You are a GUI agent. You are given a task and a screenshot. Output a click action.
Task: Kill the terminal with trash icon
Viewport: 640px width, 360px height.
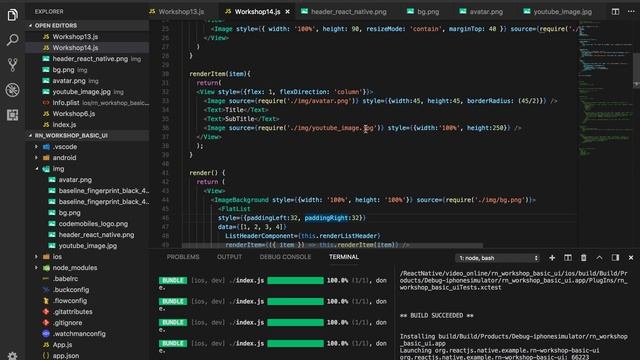pos(584,258)
